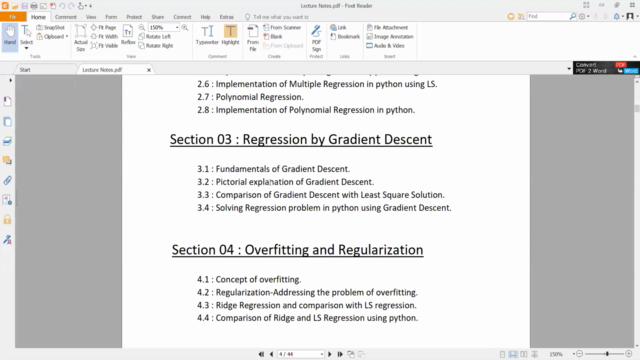Expand the left navigation panel arrow
This screenshot has width=640, height=360.
coord(11,80)
